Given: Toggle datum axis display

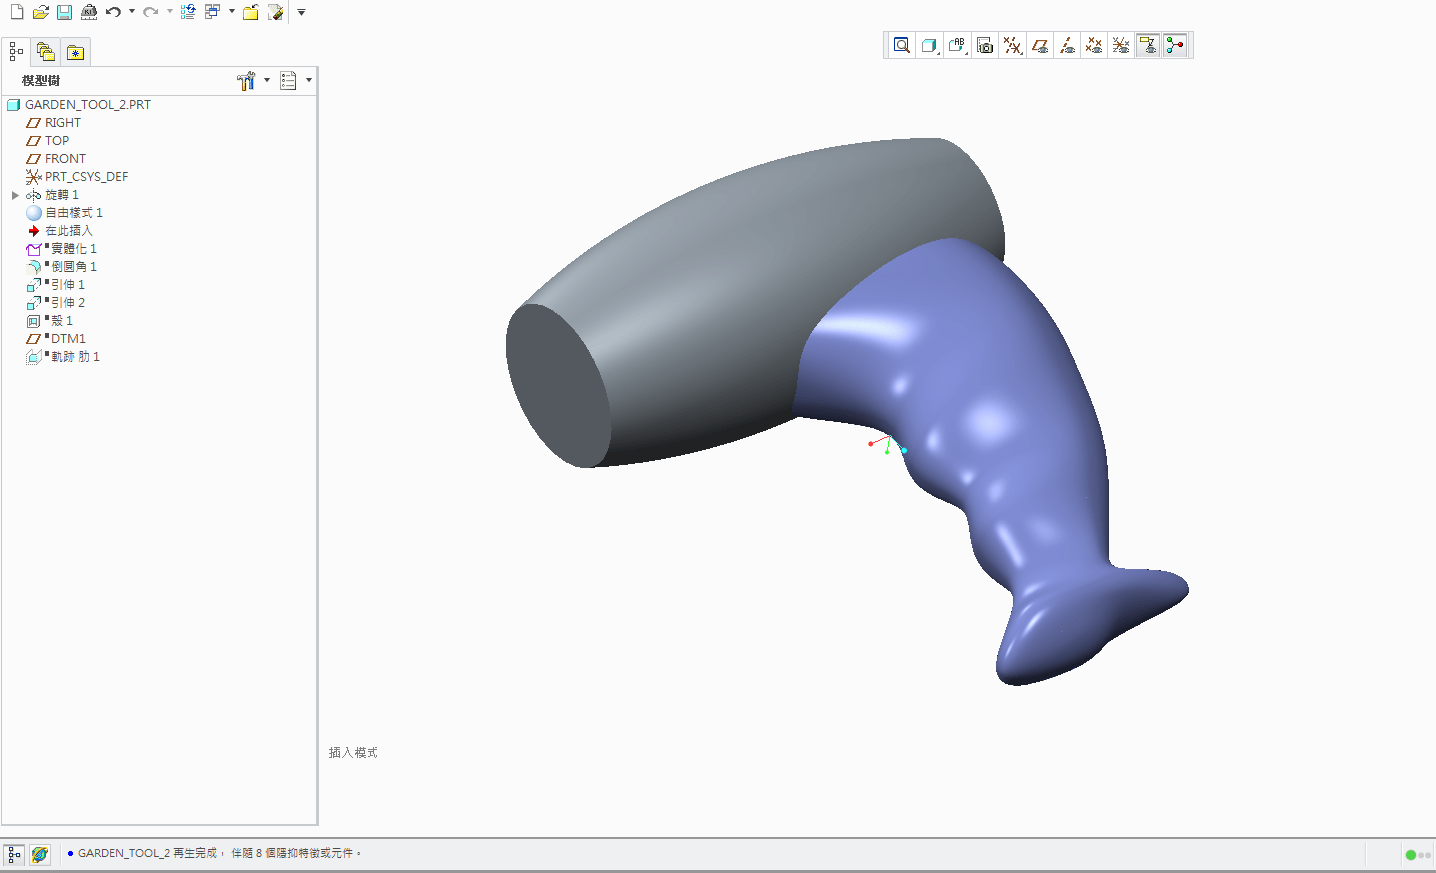Looking at the screenshot, I should 1067,45.
